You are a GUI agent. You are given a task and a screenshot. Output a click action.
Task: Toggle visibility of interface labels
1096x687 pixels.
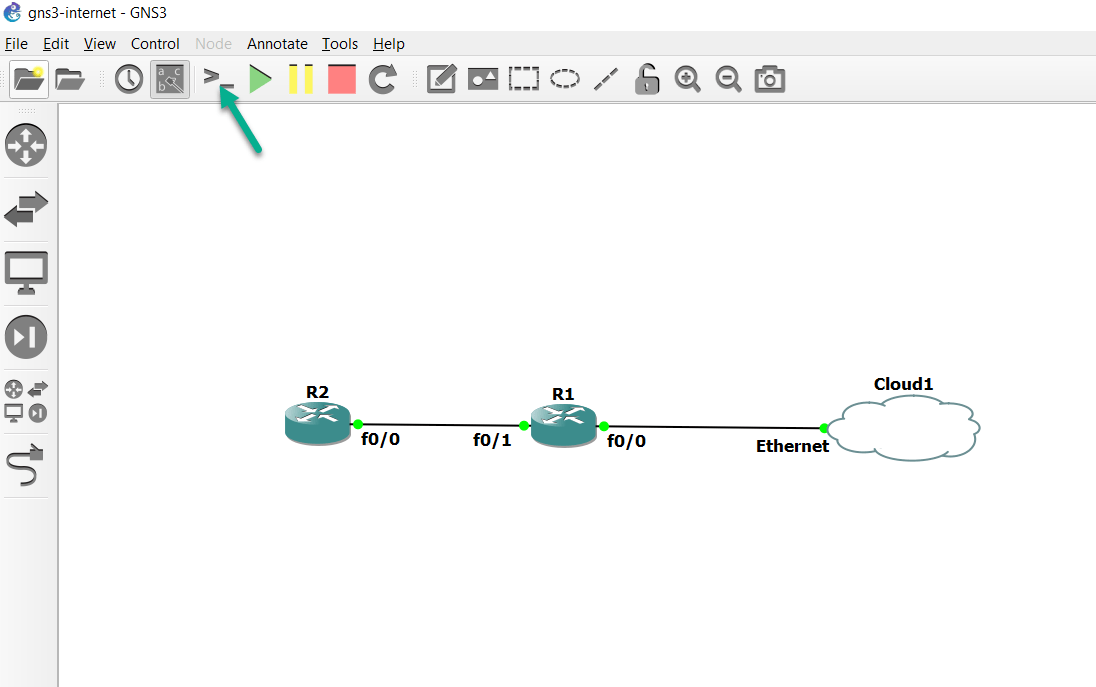coord(169,78)
